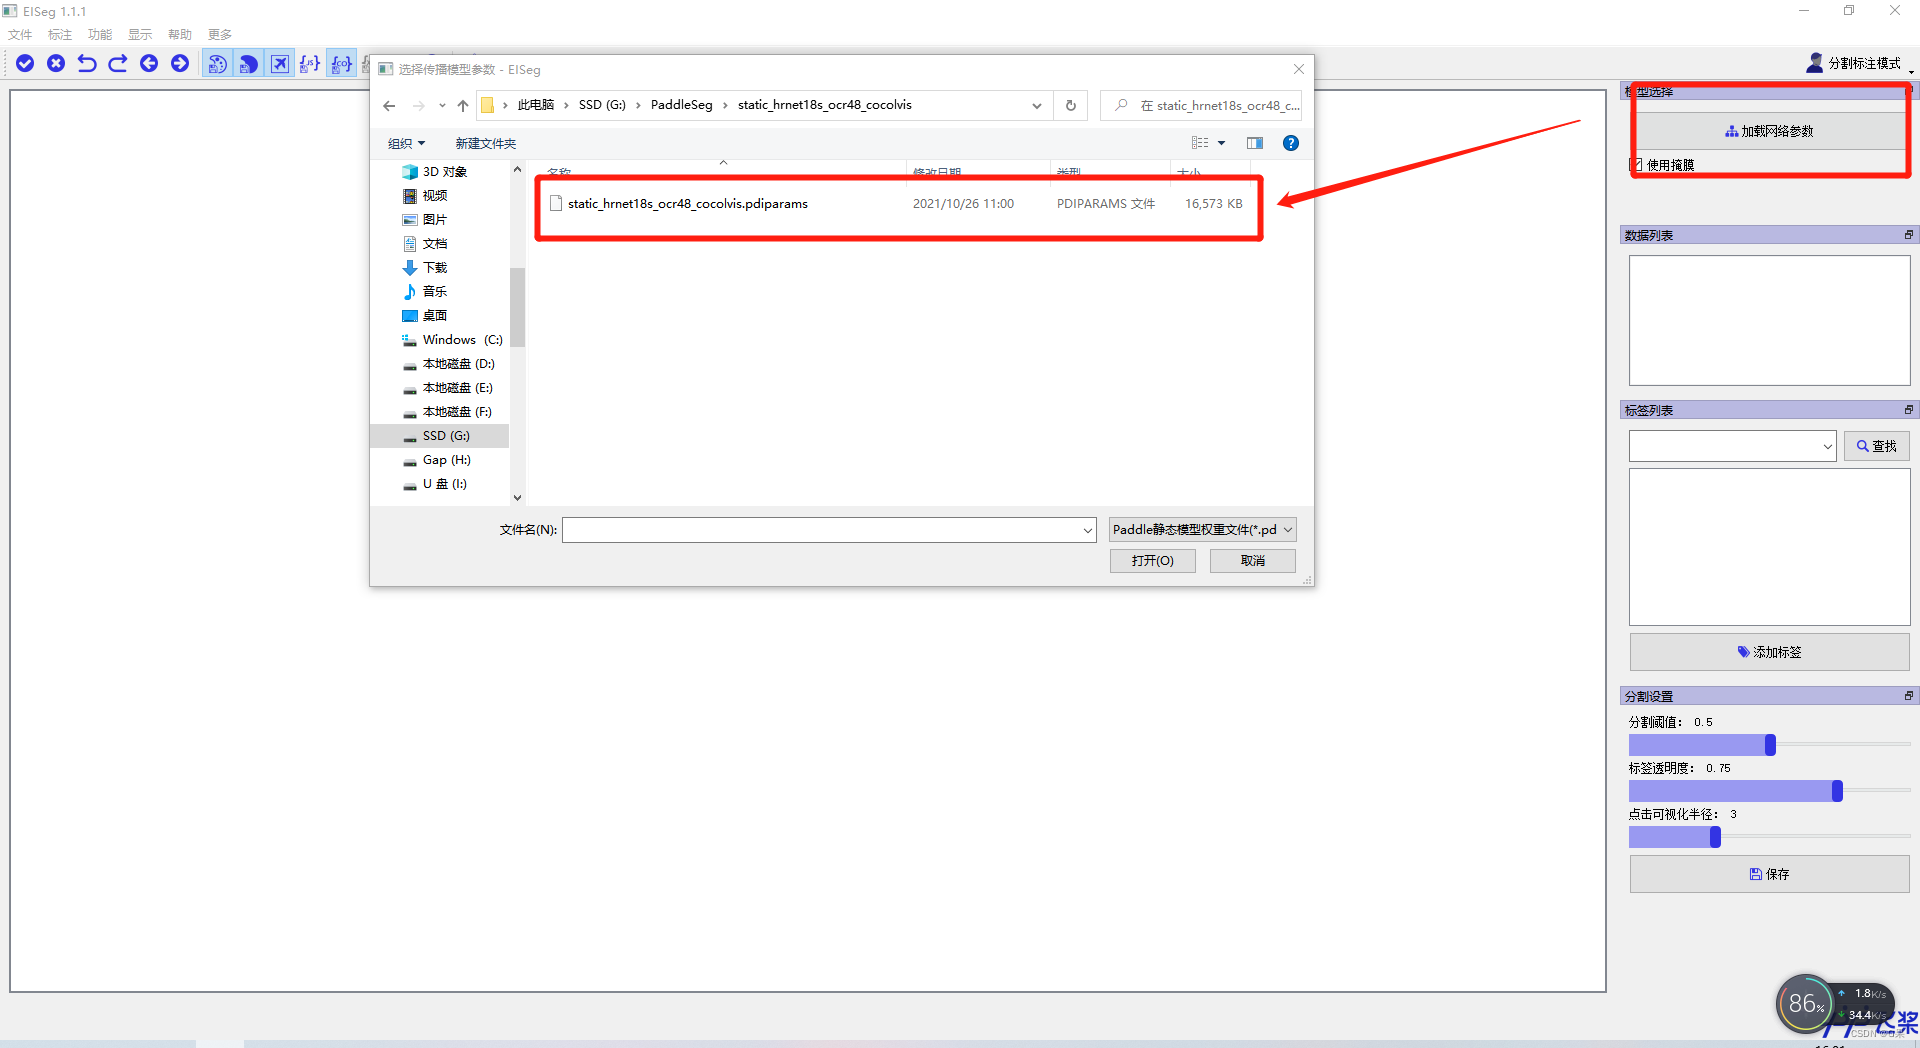Toggle grayscale save toolbar icon
Image resolution: width=1920 pixels, height=1048 pixels.
click(x=248, y=64)
